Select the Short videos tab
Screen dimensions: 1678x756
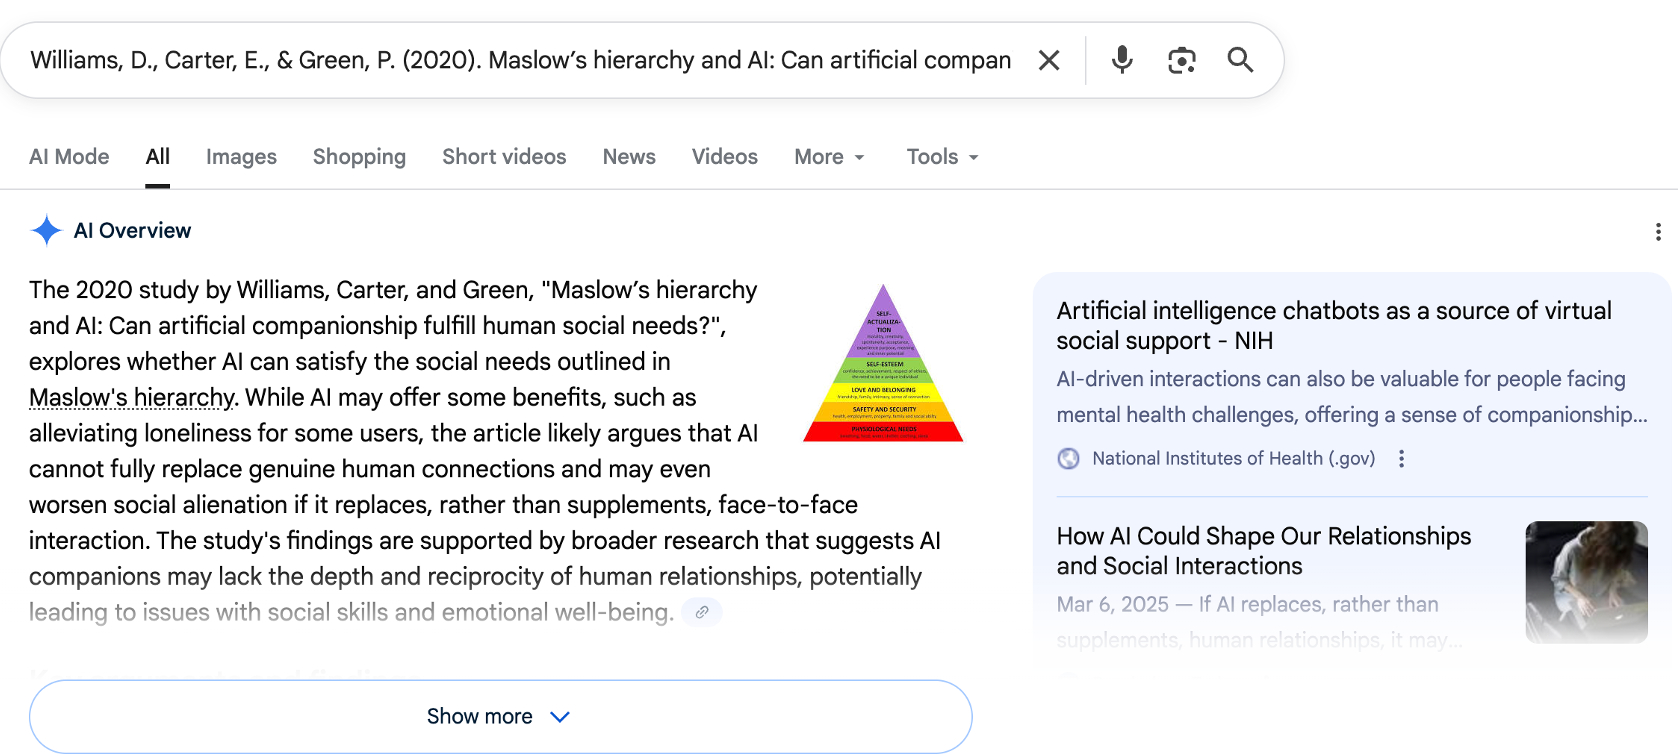point(504,157)
